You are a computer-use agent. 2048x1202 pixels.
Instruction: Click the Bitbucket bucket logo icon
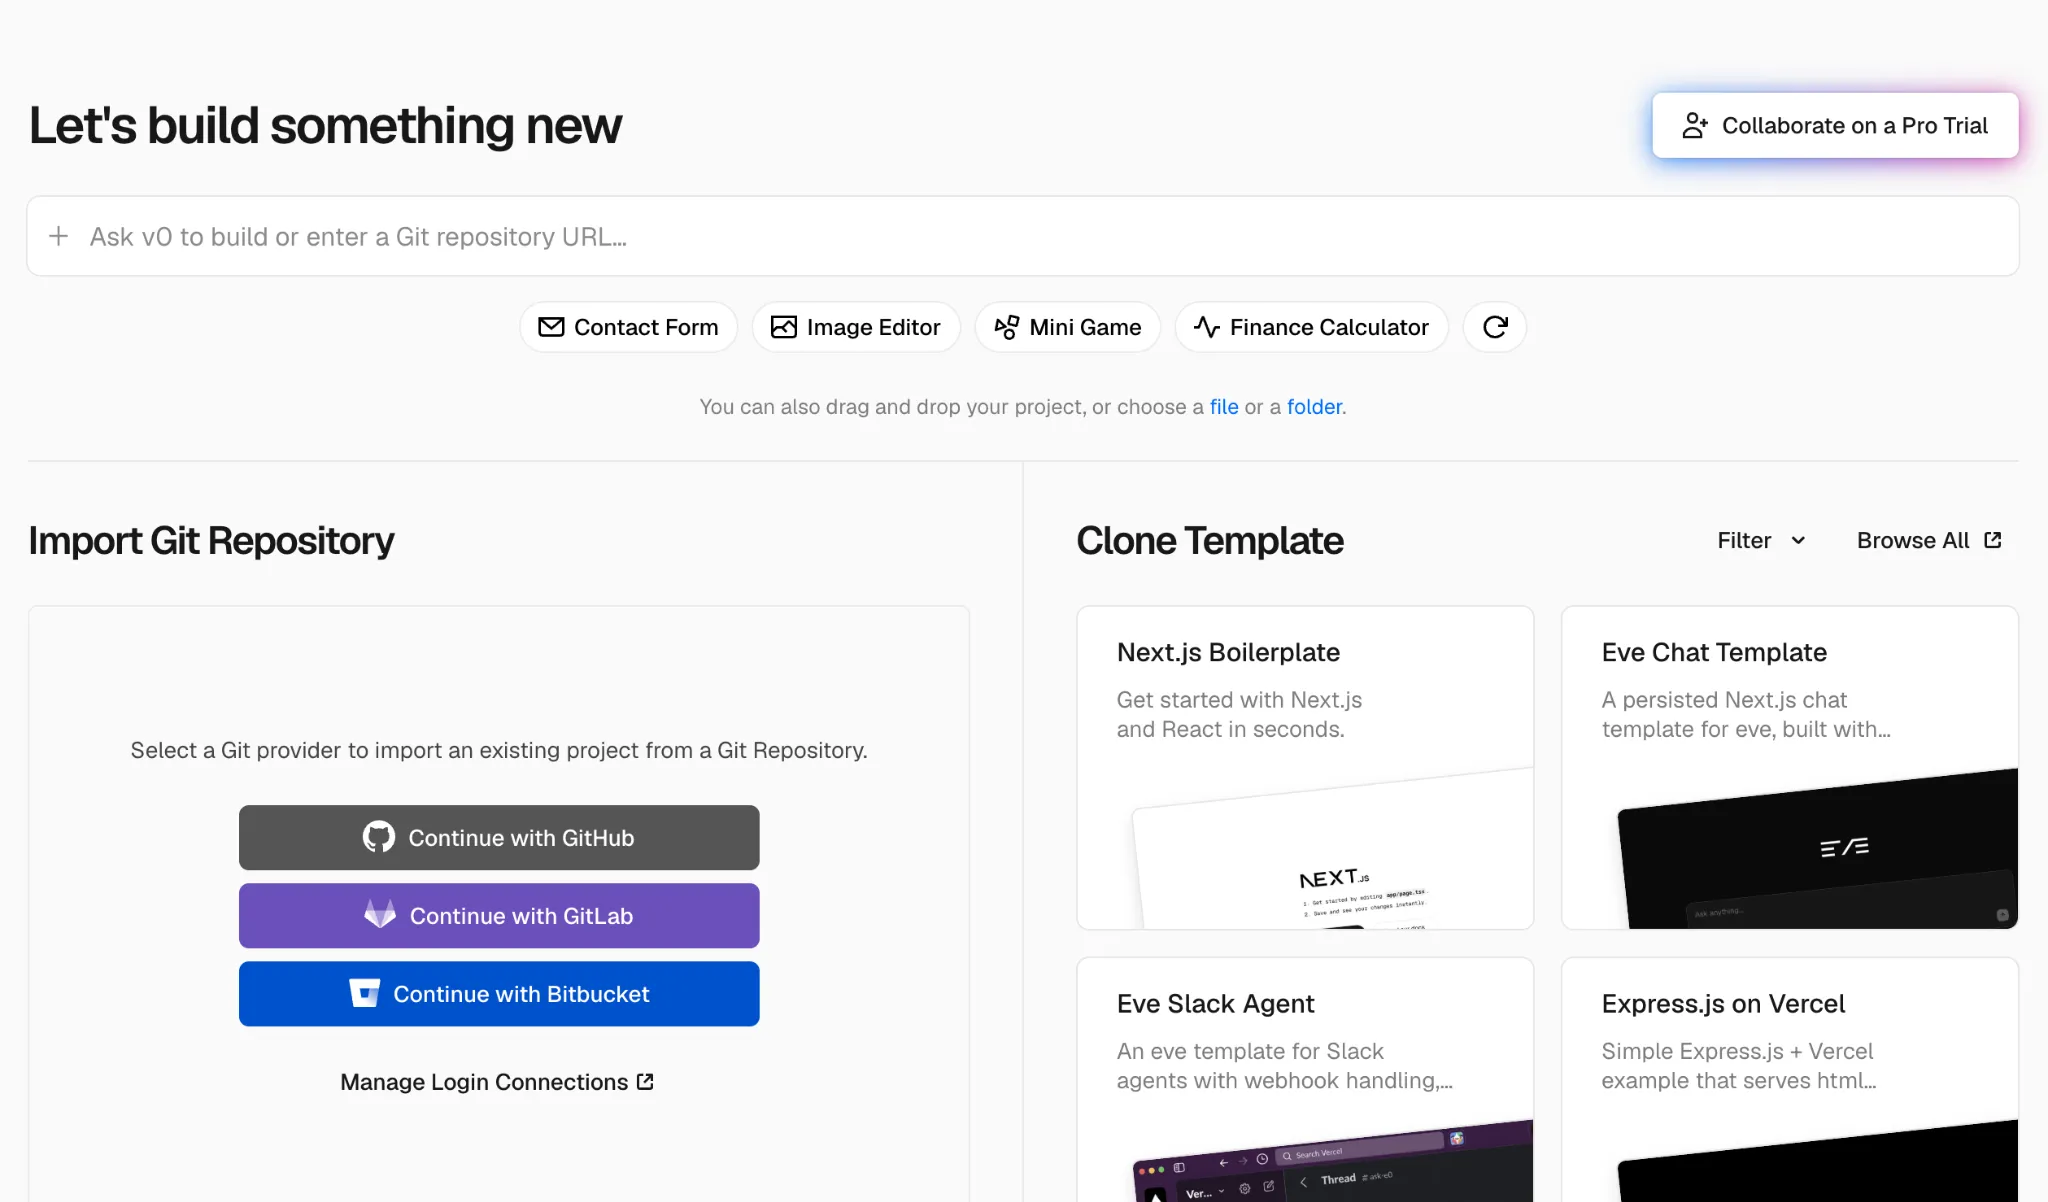[364, 993]
